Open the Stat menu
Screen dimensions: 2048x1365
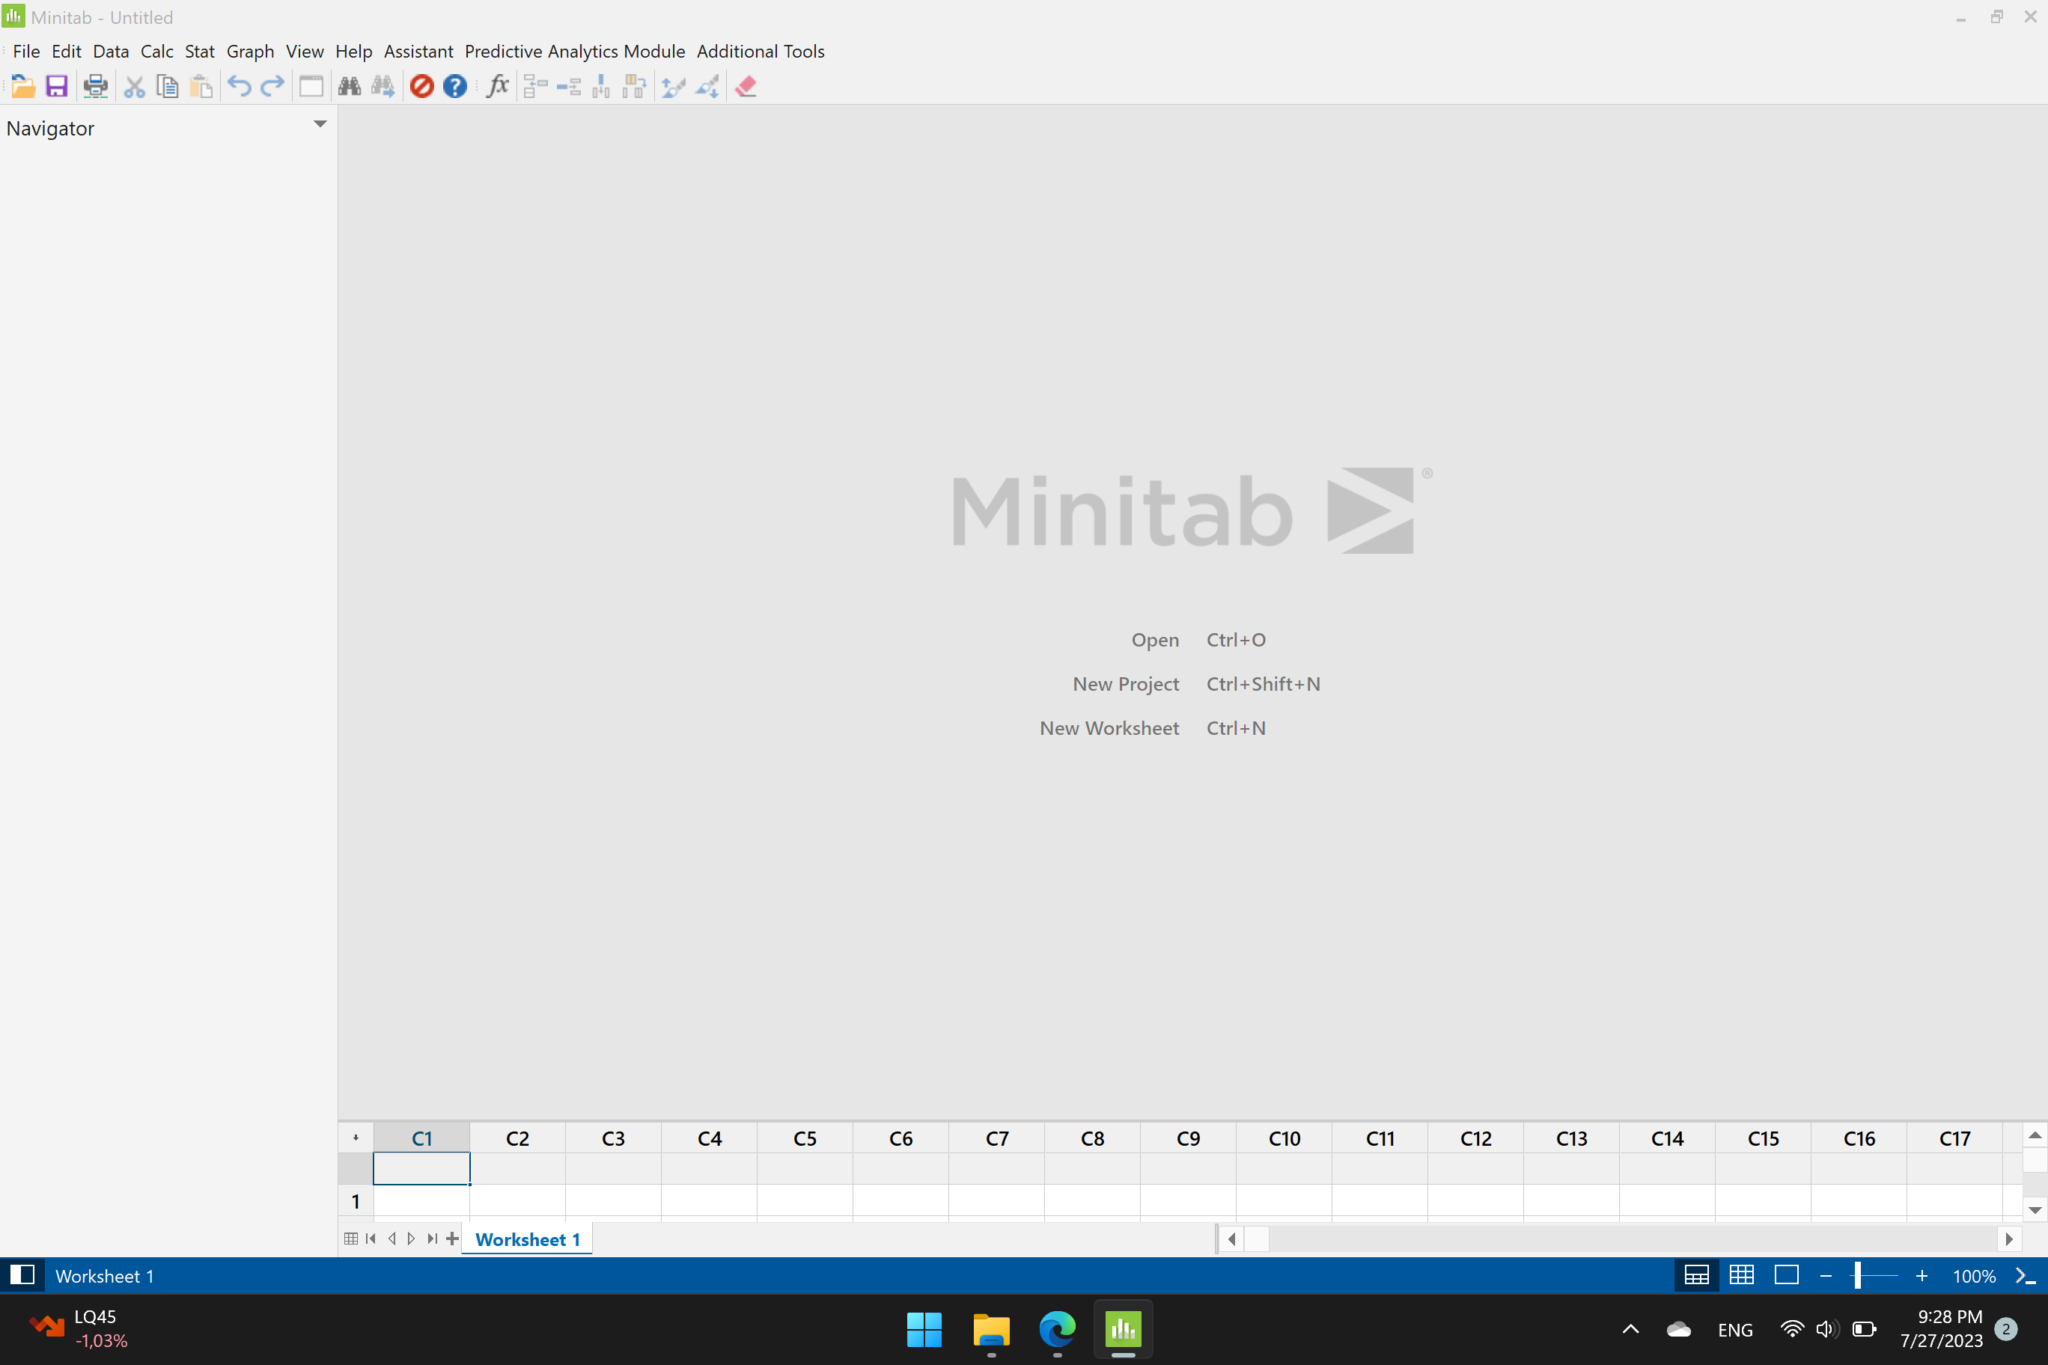pos(199,51)
